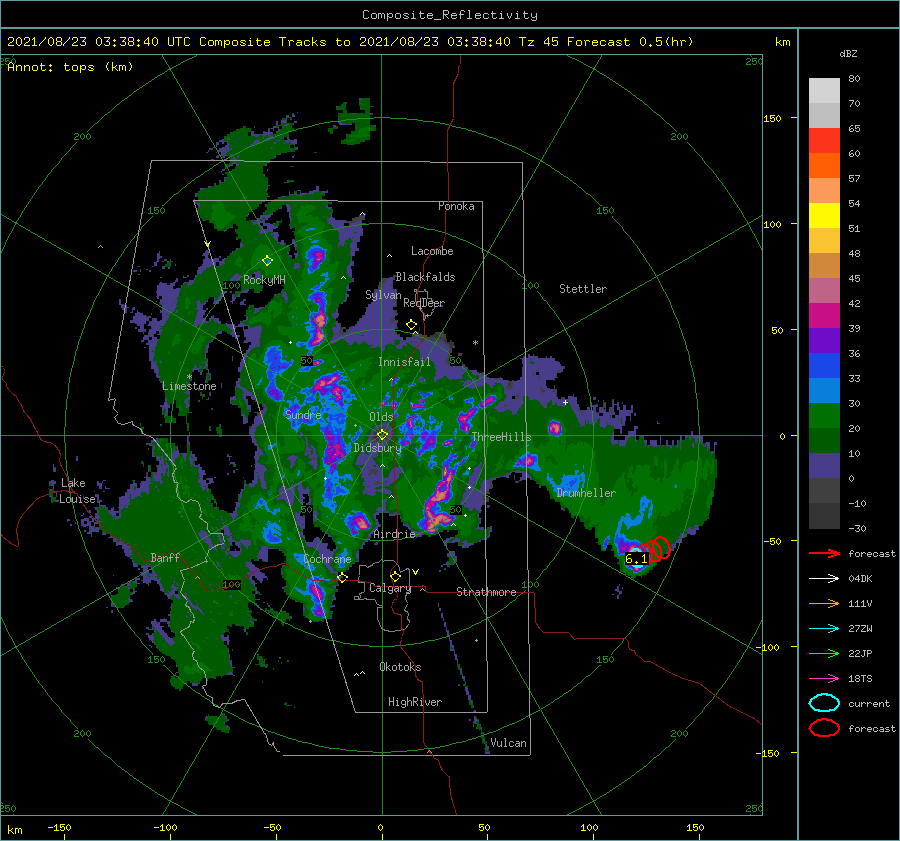Click the 33 dBZ blue color swatch
This screenshot has width=900, height=841.
pyautogui.click(x=824, y=366)
